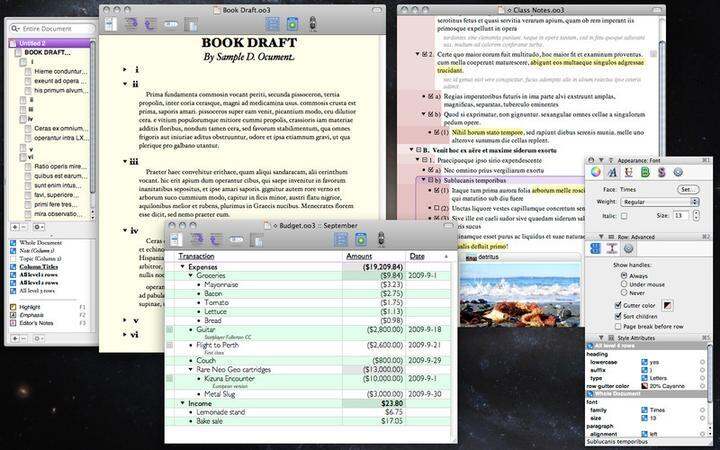Select the Never show handles option
Viewport: 720px width, 450px height.
pyautogui.click(x=624, y=292)
